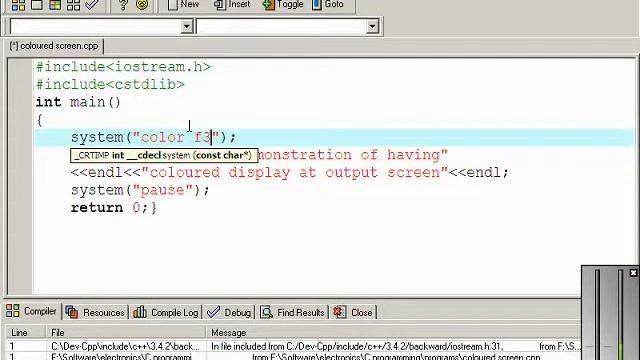Click the Compile toolbar icon with colored squares
Image resolution: width=640 pixels, height=360 pixels.
click(18, 4)
